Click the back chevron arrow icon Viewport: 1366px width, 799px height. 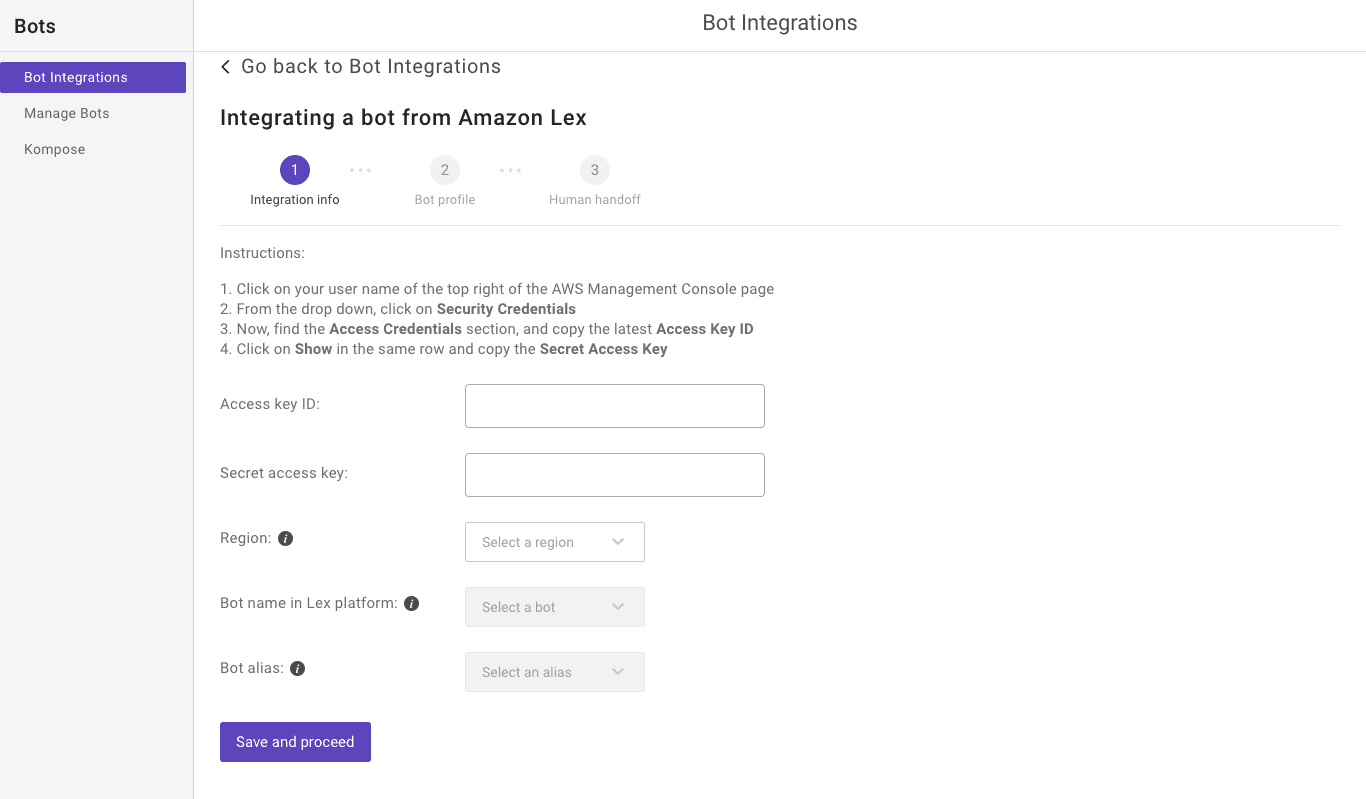pyautogui.click(x=224, y=66)
